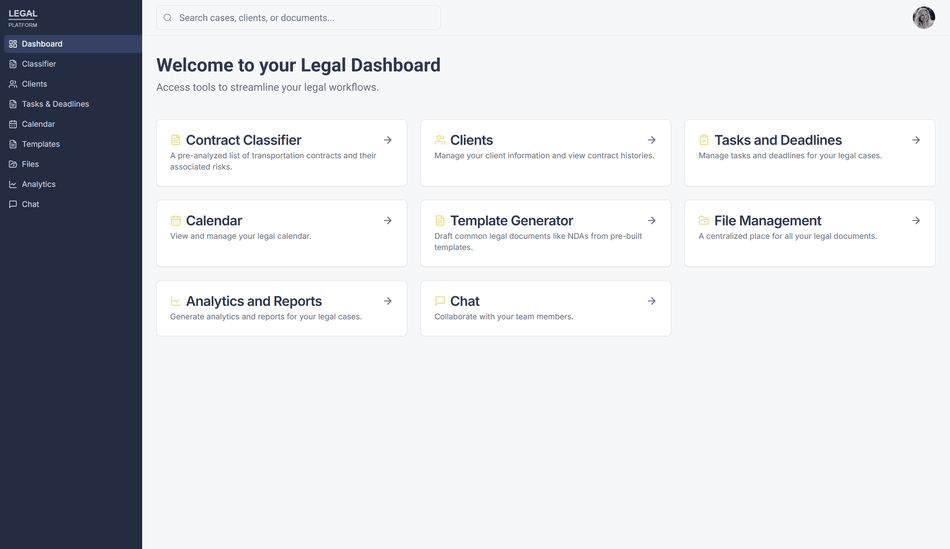950x549 pixels.
Task: Click the Dashboard icon in the sidebar
Action: (13, 44)
